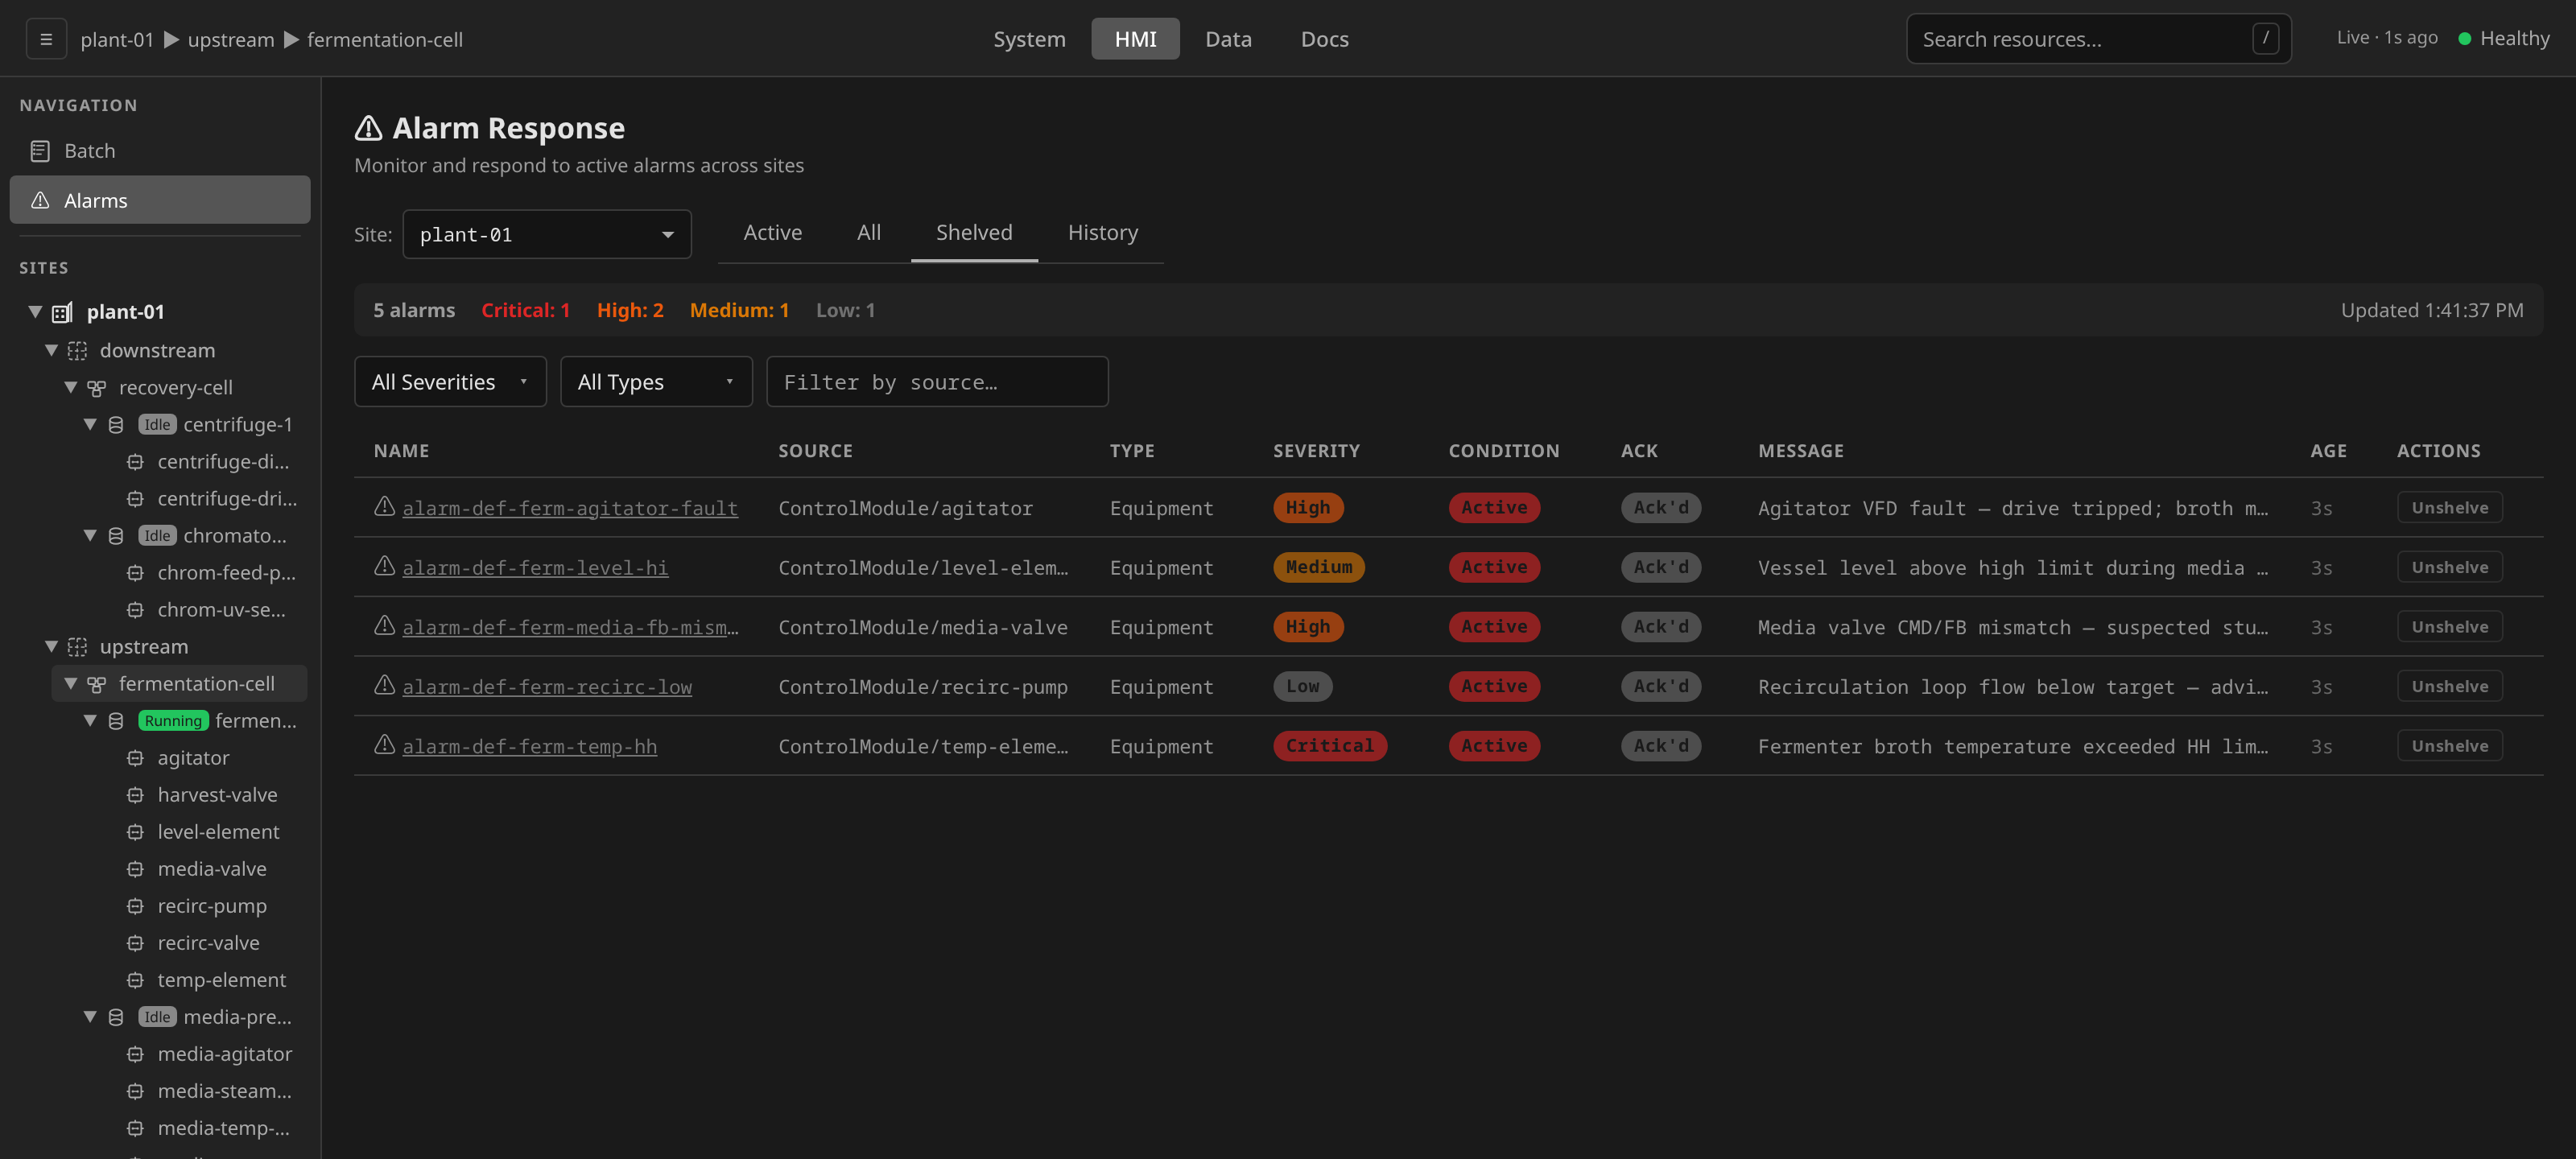This screenshot has height=1159, width=2576.
Task: Collapse the centrifuge-1 tree node
Action: (x=90, y=425)
